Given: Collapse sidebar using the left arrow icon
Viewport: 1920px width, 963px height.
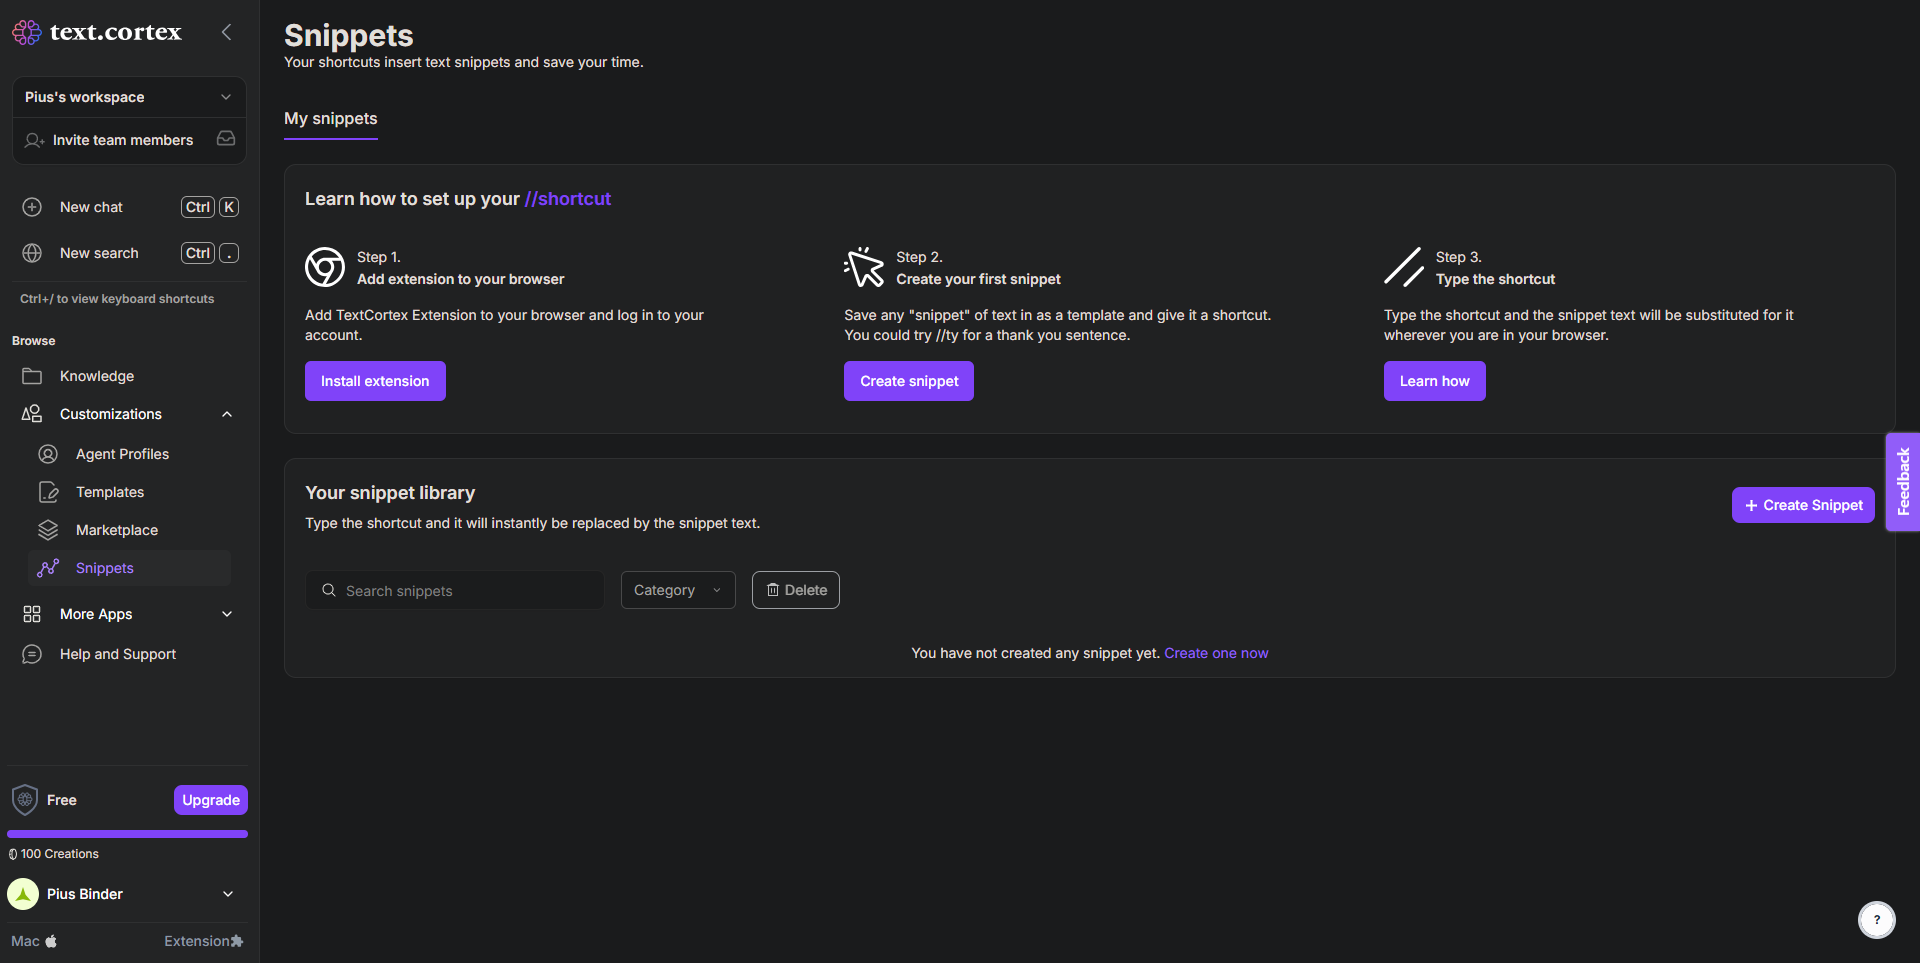Looking at the screenshot, I should click(x=226, y=32).
